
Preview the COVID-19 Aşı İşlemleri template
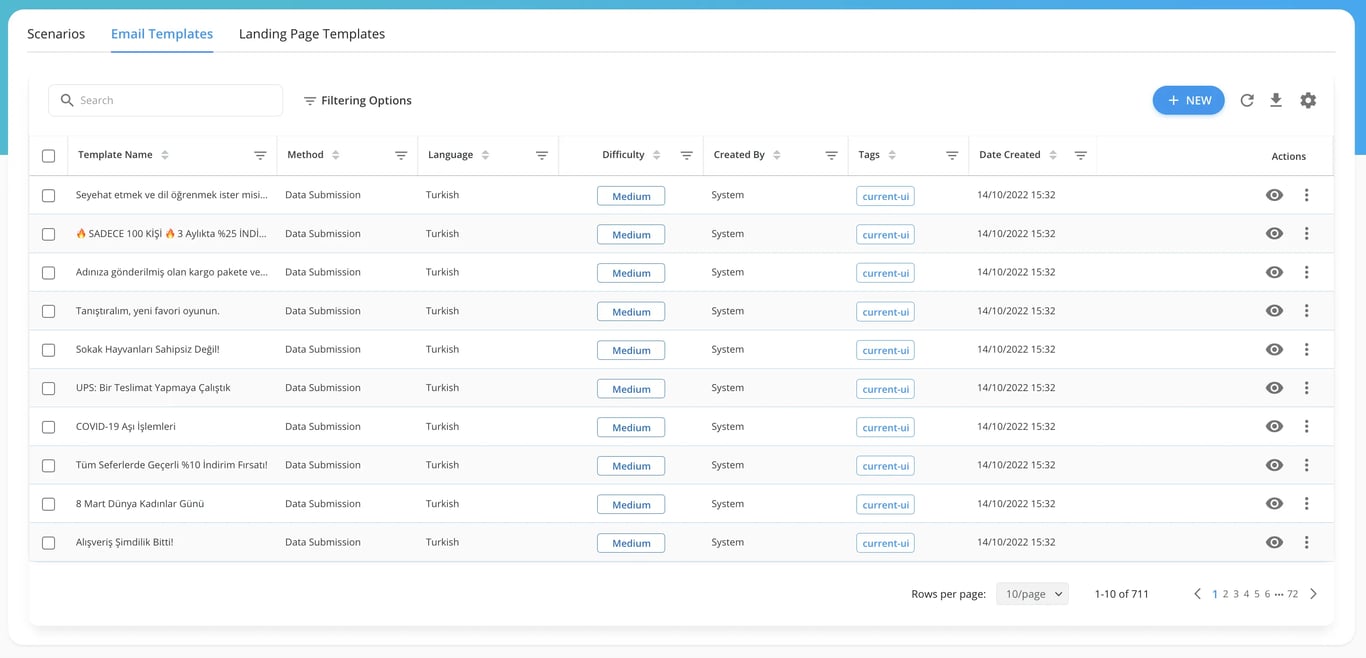(x=1274, y=426)
